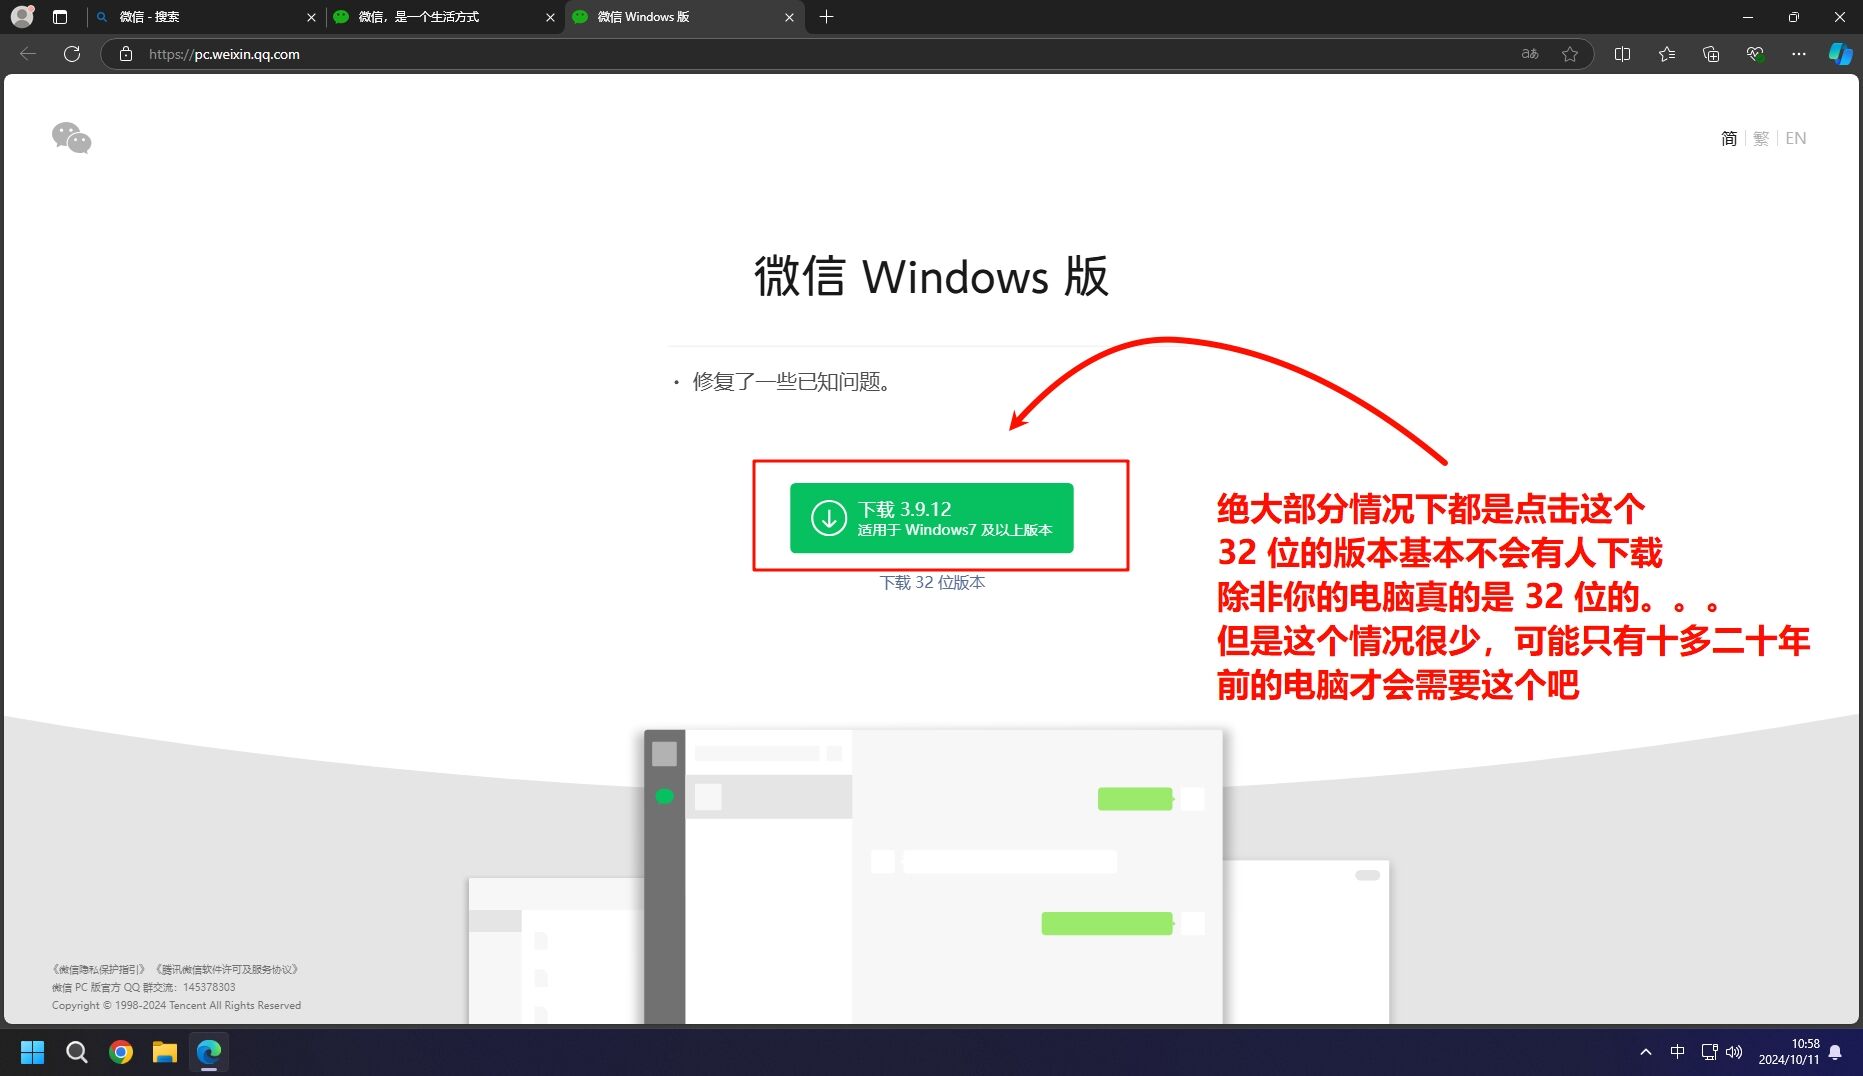Launch Google Chrome from taskbar
Image resolution: width=1863 pixels, height=1076 pixels.
[x=121, y=1052]
